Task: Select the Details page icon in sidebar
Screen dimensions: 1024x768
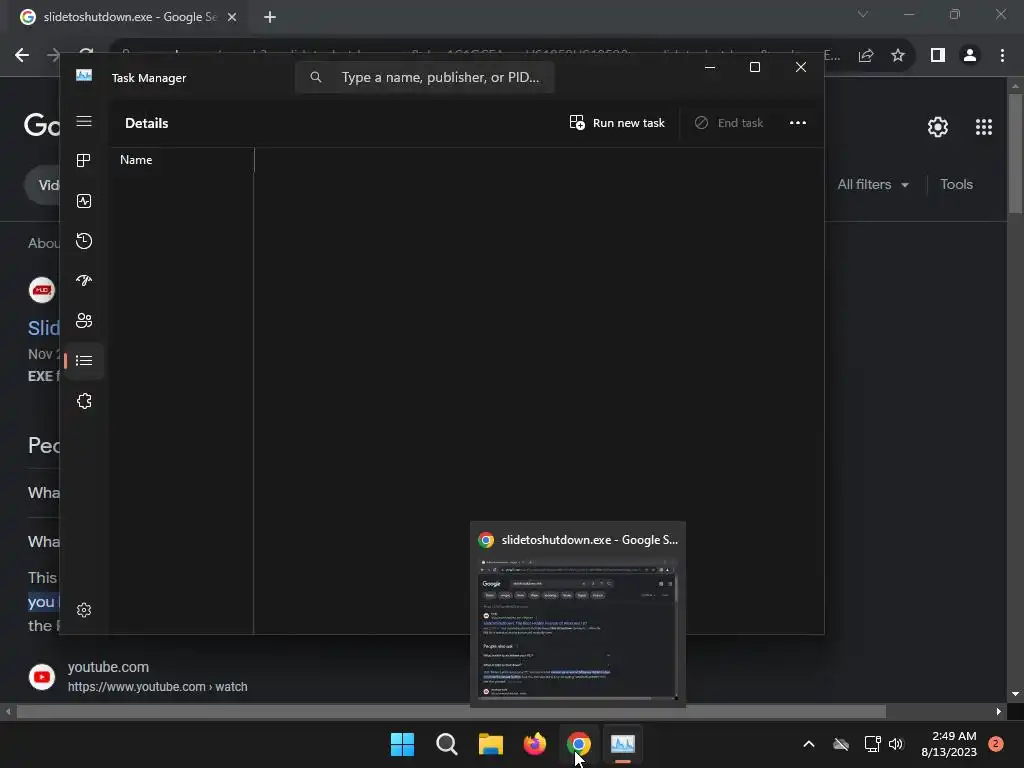Action: (x=84, y=360)
